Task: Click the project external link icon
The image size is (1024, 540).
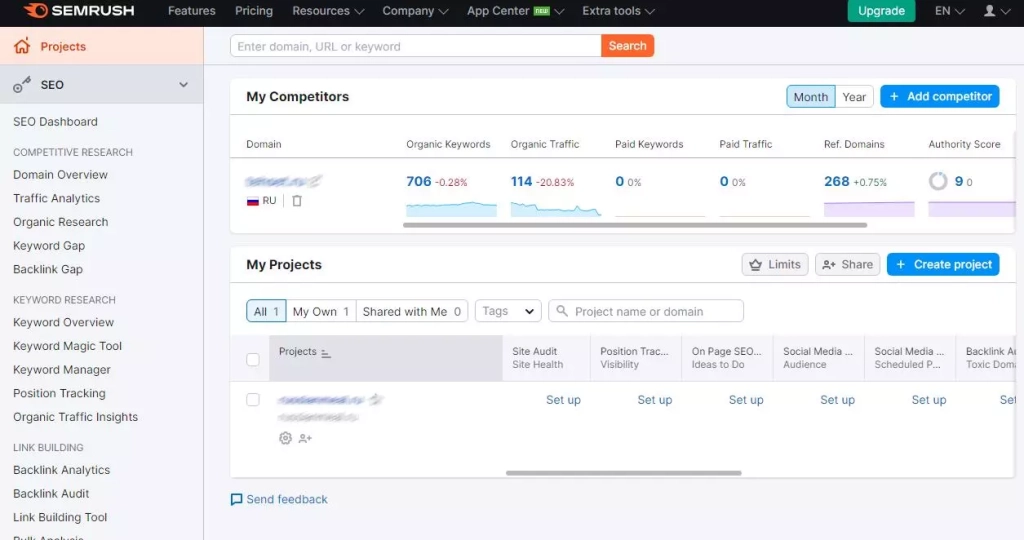Action: pos(374,398)
